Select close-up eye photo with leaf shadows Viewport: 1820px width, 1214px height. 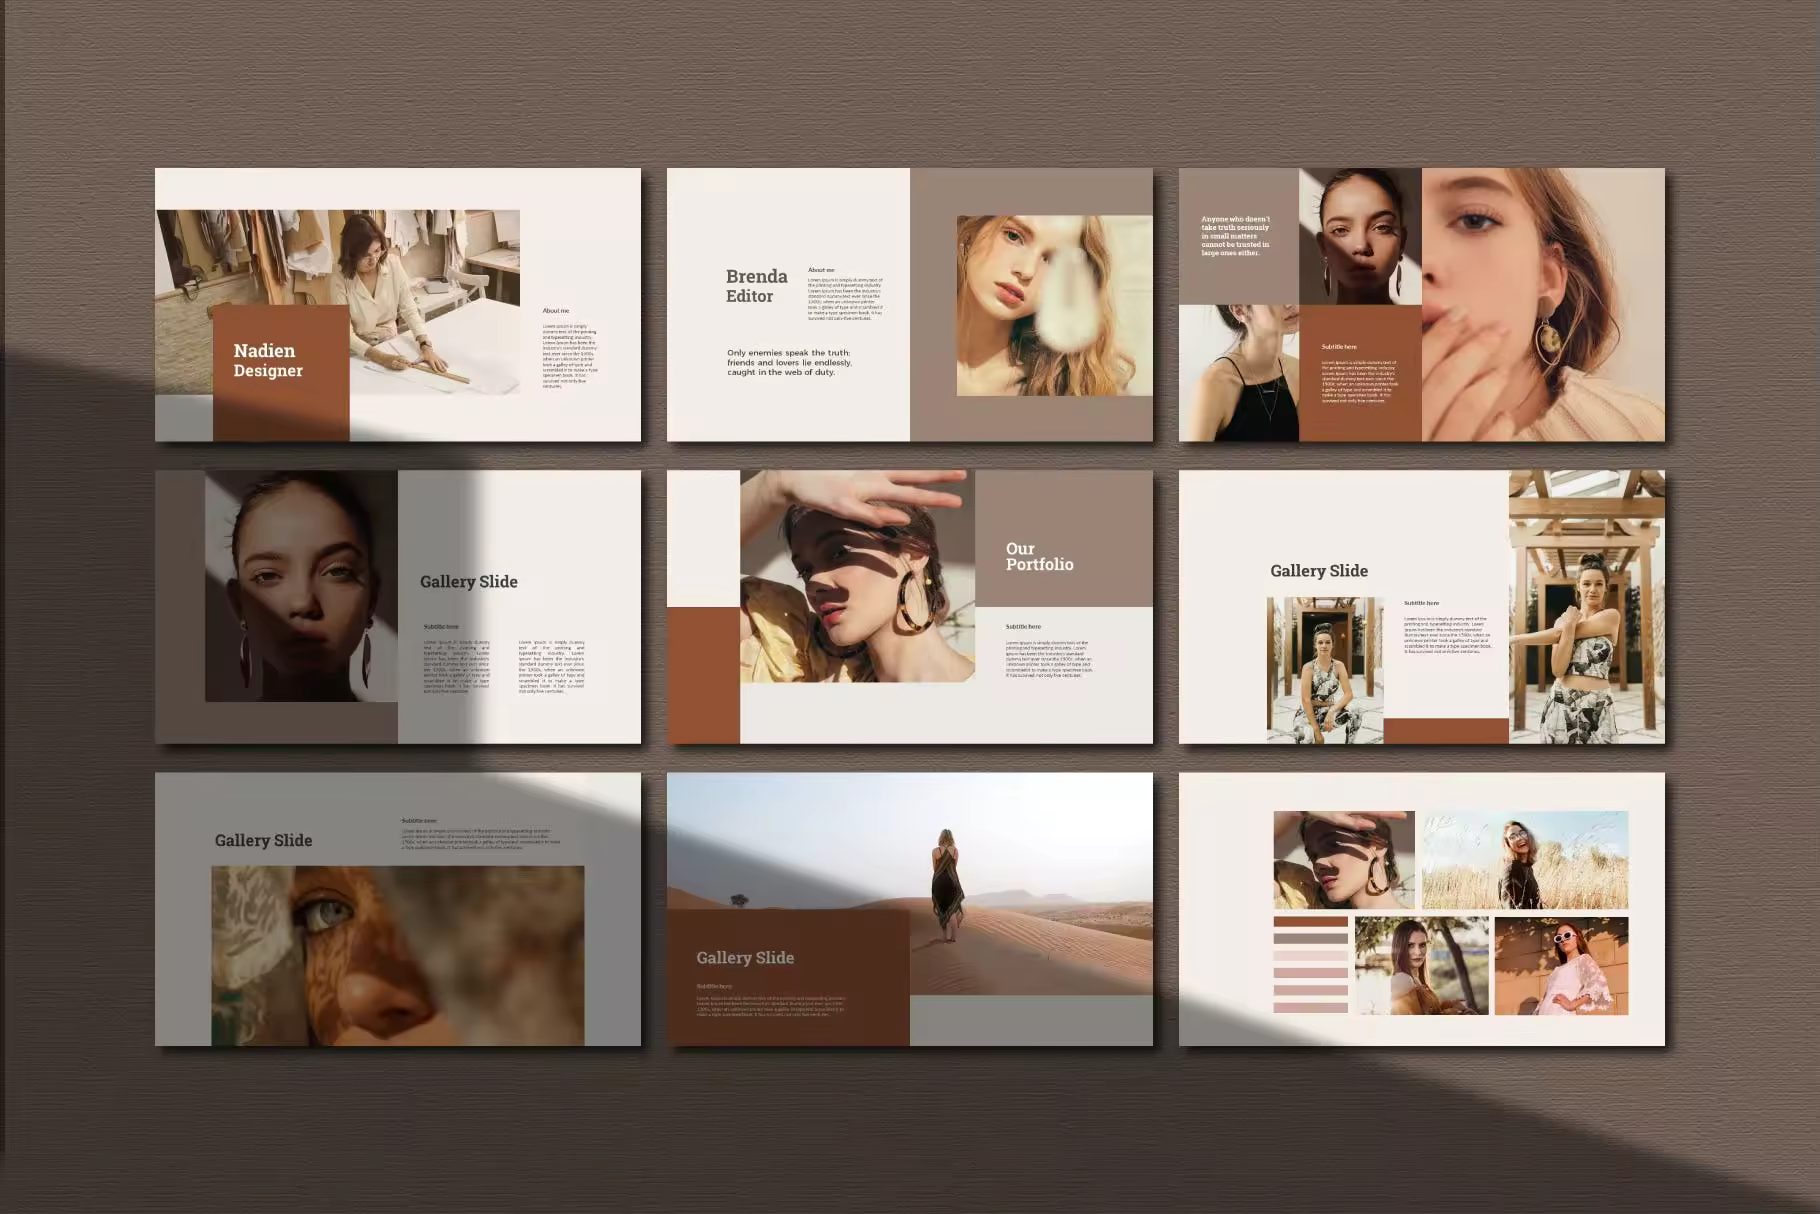coord(398,955)
